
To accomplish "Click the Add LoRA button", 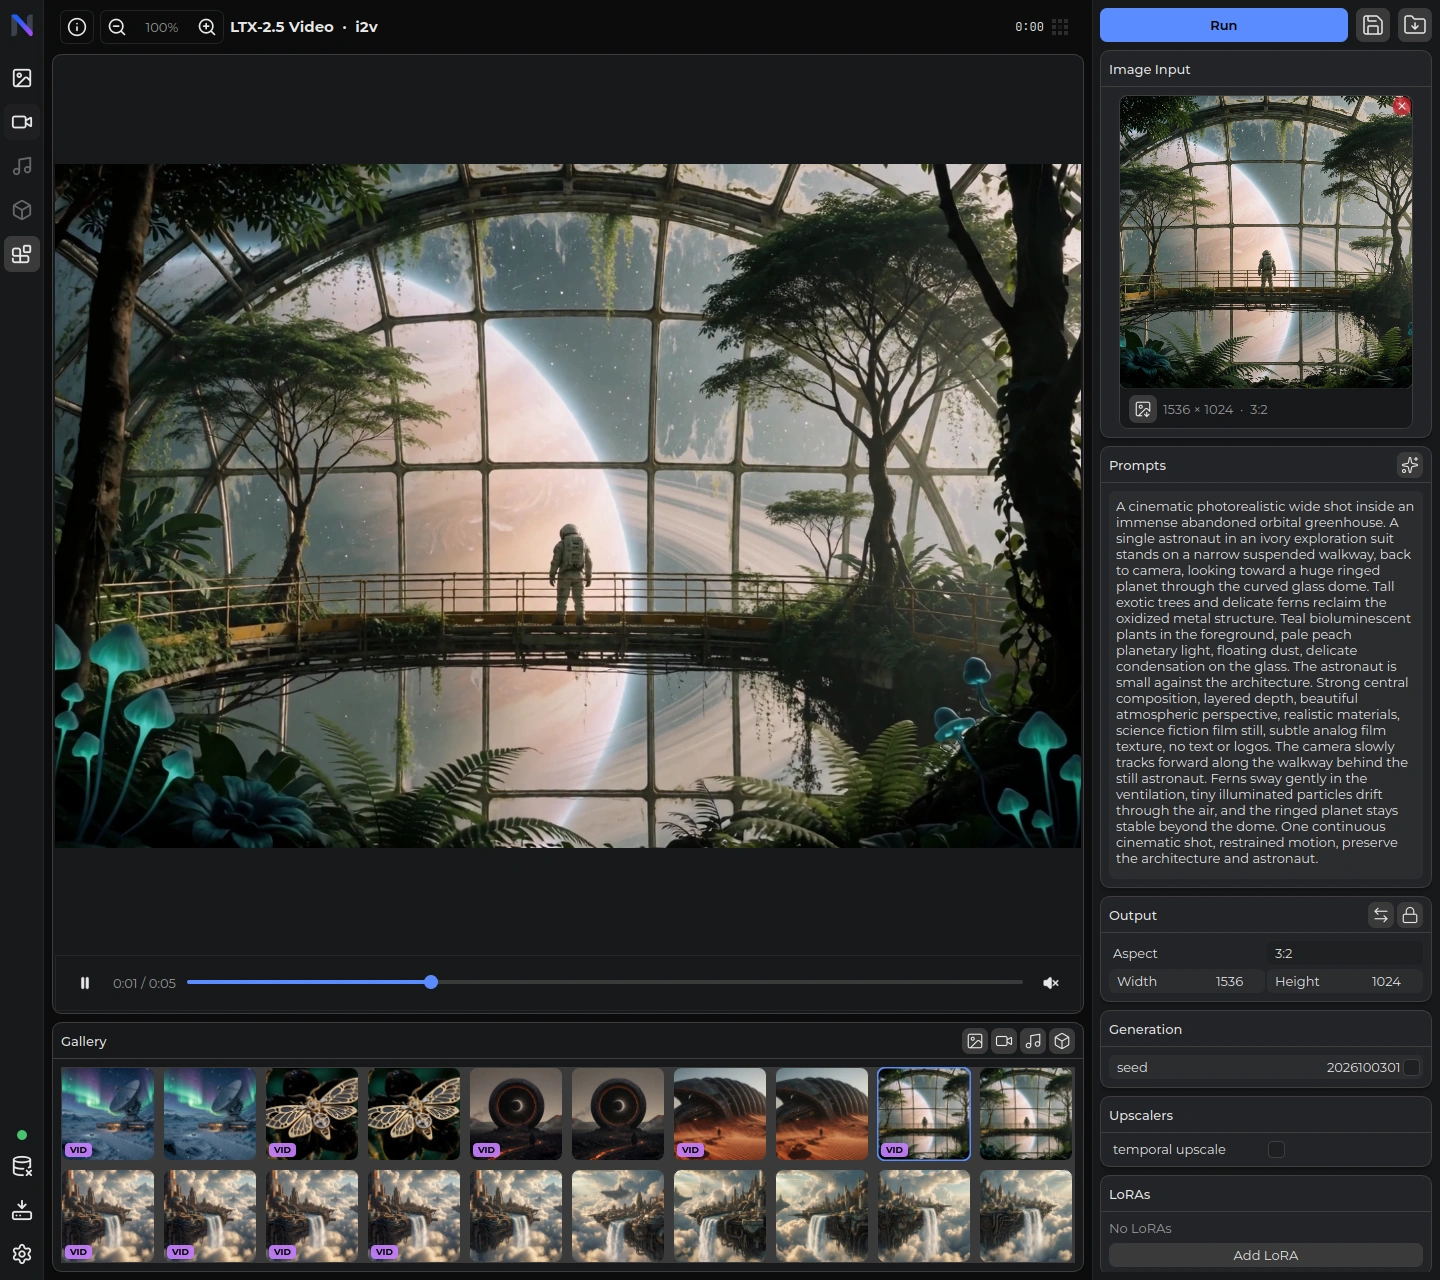I will point(1265,1255).
